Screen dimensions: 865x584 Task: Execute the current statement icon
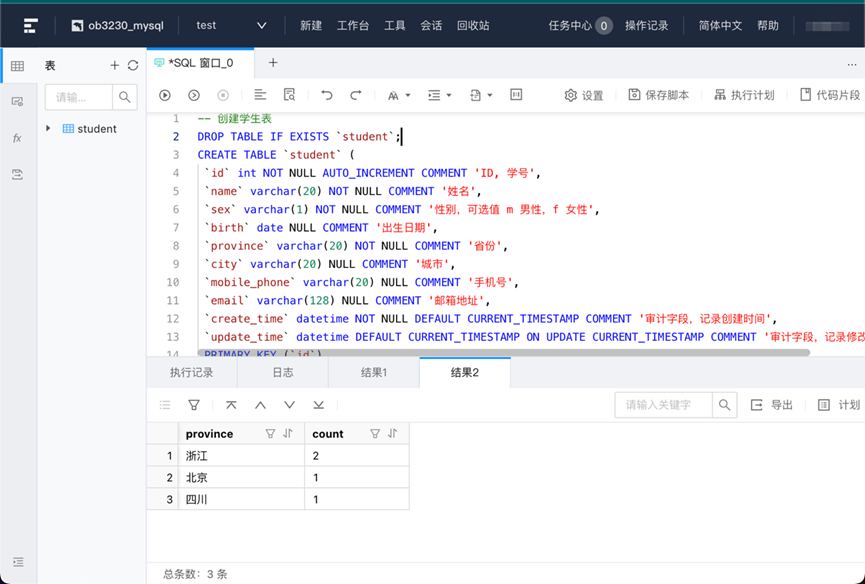click(193, 95)
